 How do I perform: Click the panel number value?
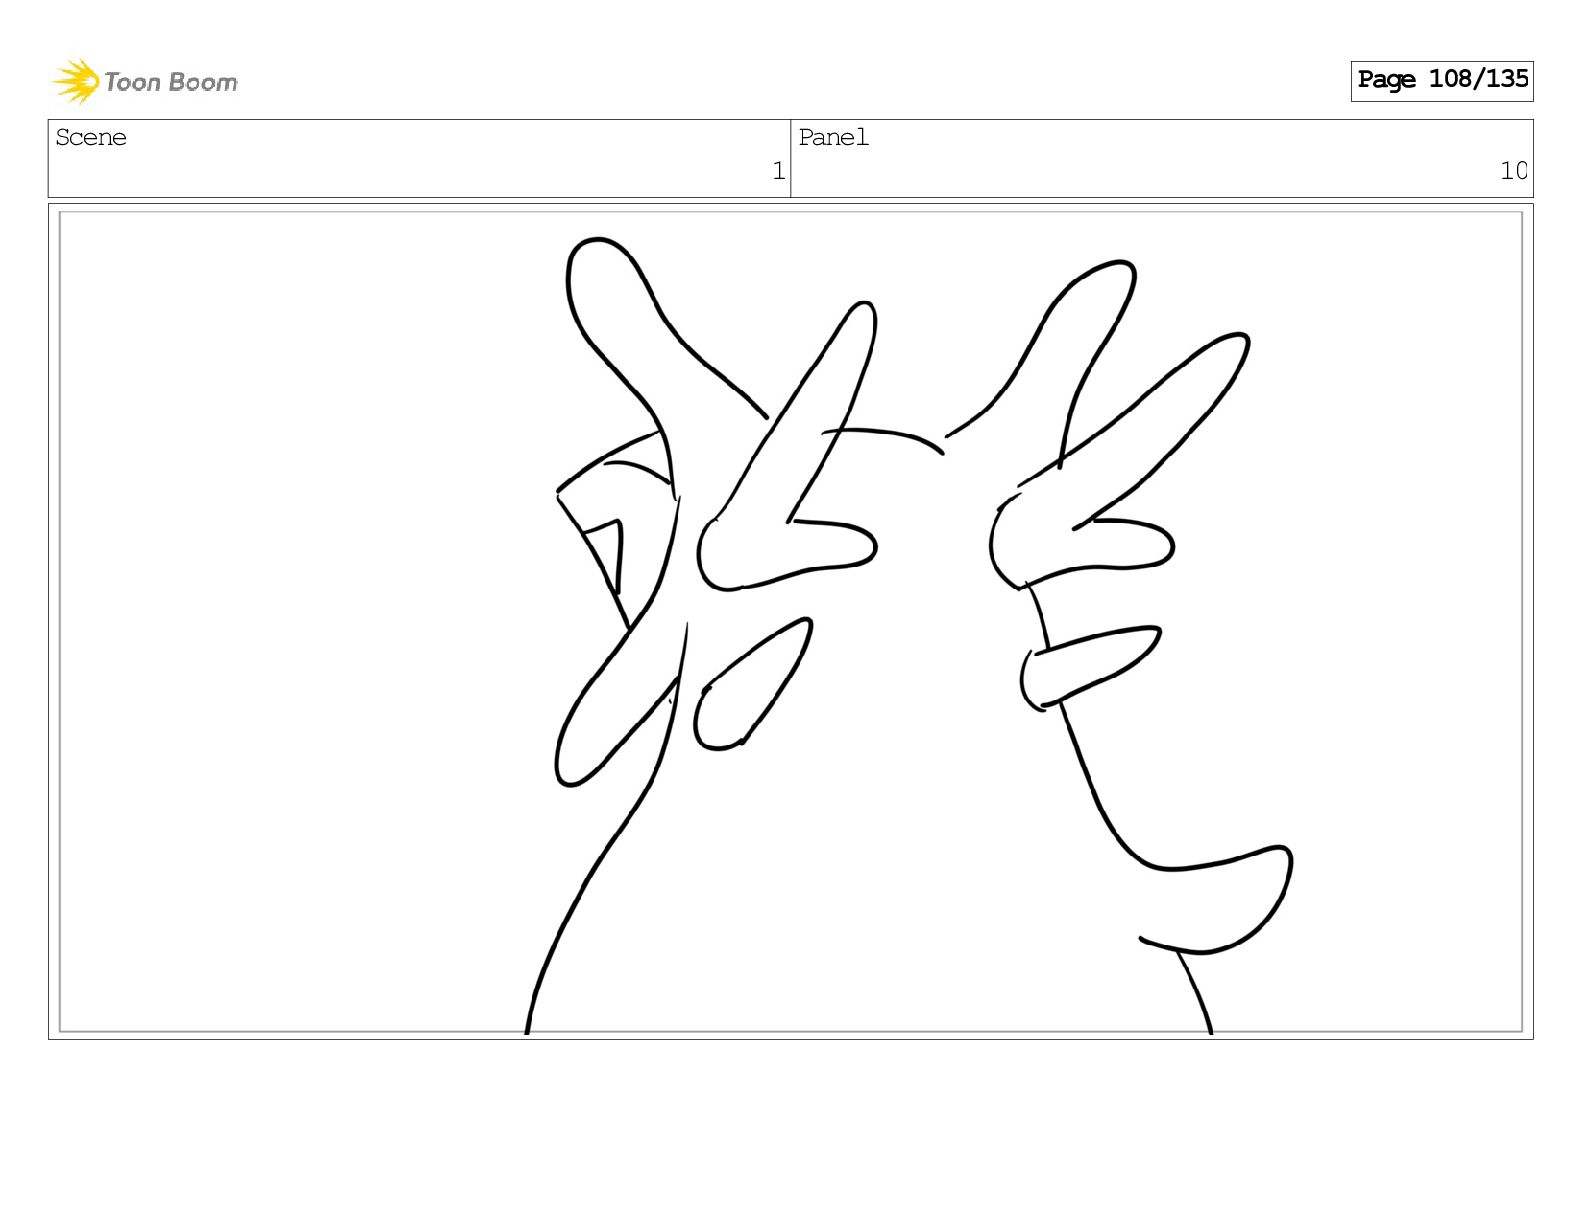pyautogui.click(x=1514, y=171)
